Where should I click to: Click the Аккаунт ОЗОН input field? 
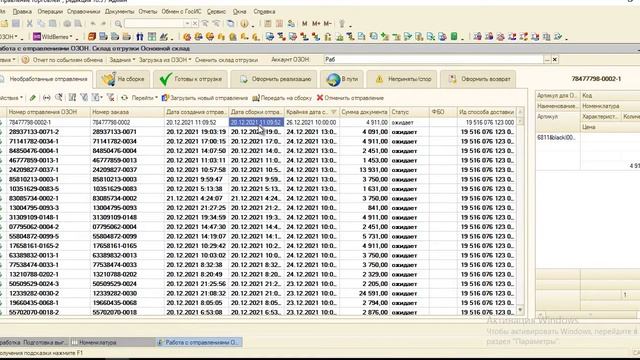[433, 60]
